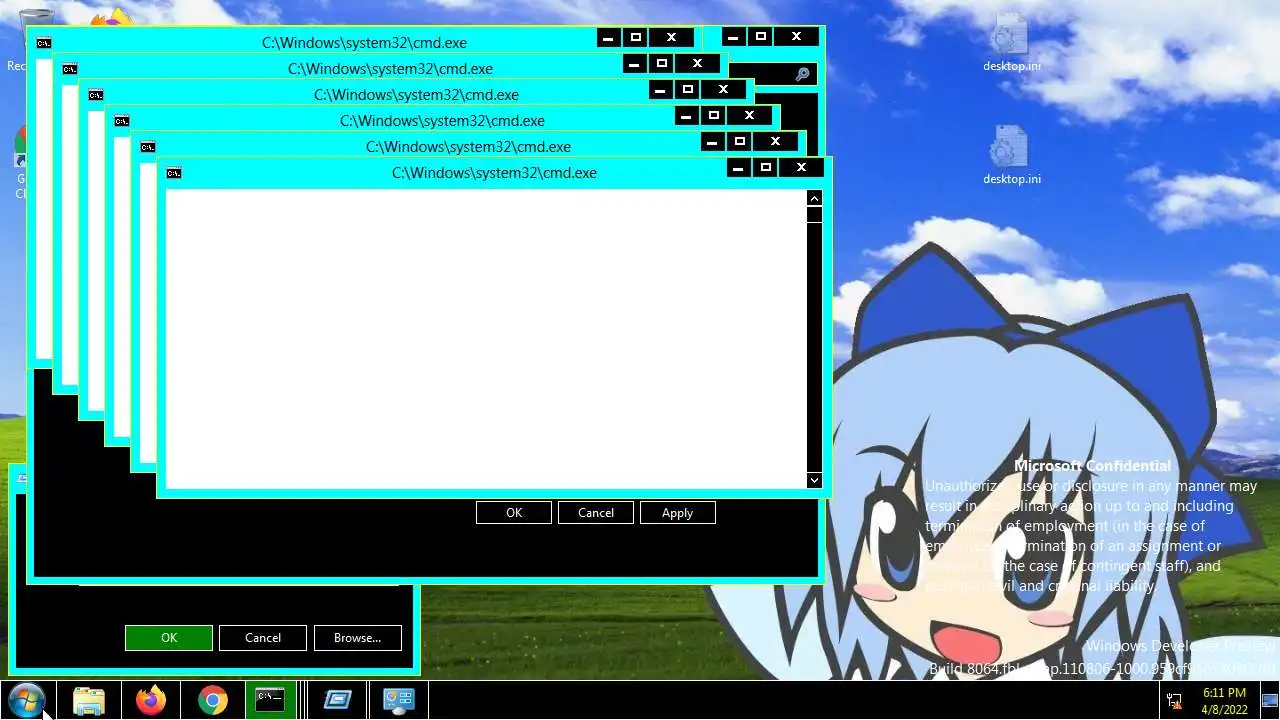Click the search magnifier icon in background dialog

point(802,75)
